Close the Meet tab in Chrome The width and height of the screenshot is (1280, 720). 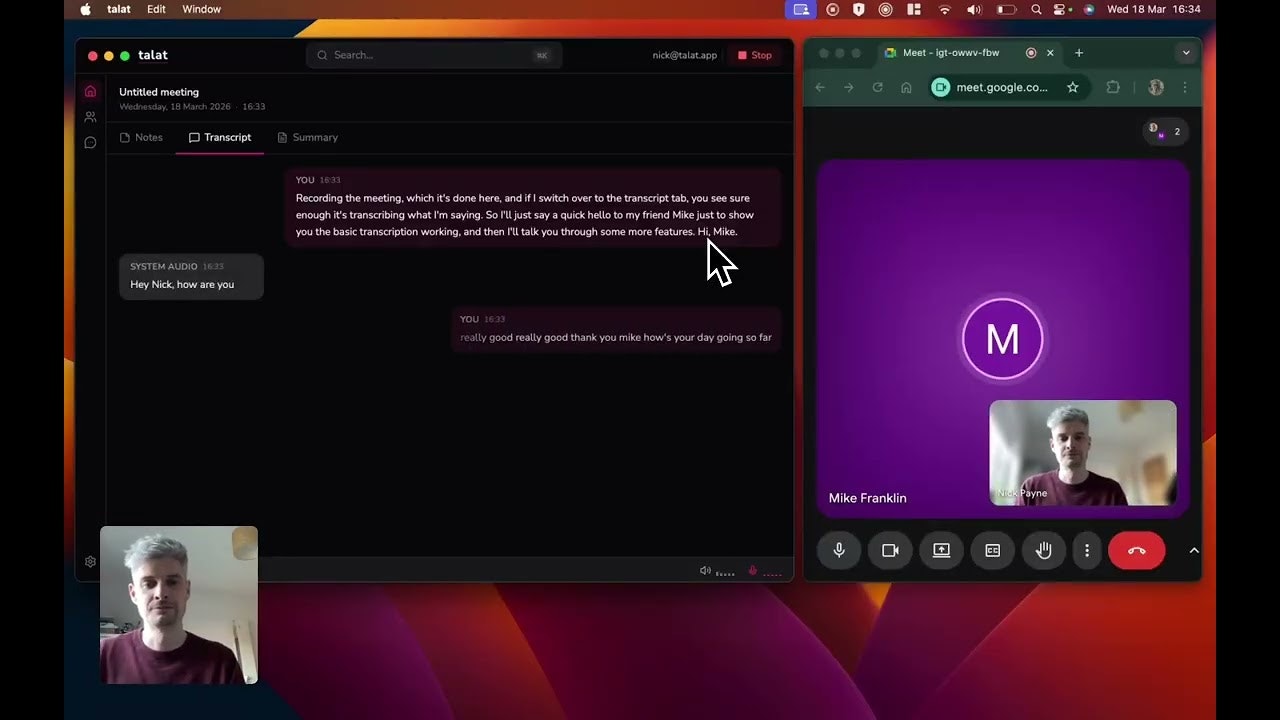pyautogui.click(x=1050, y=53)
